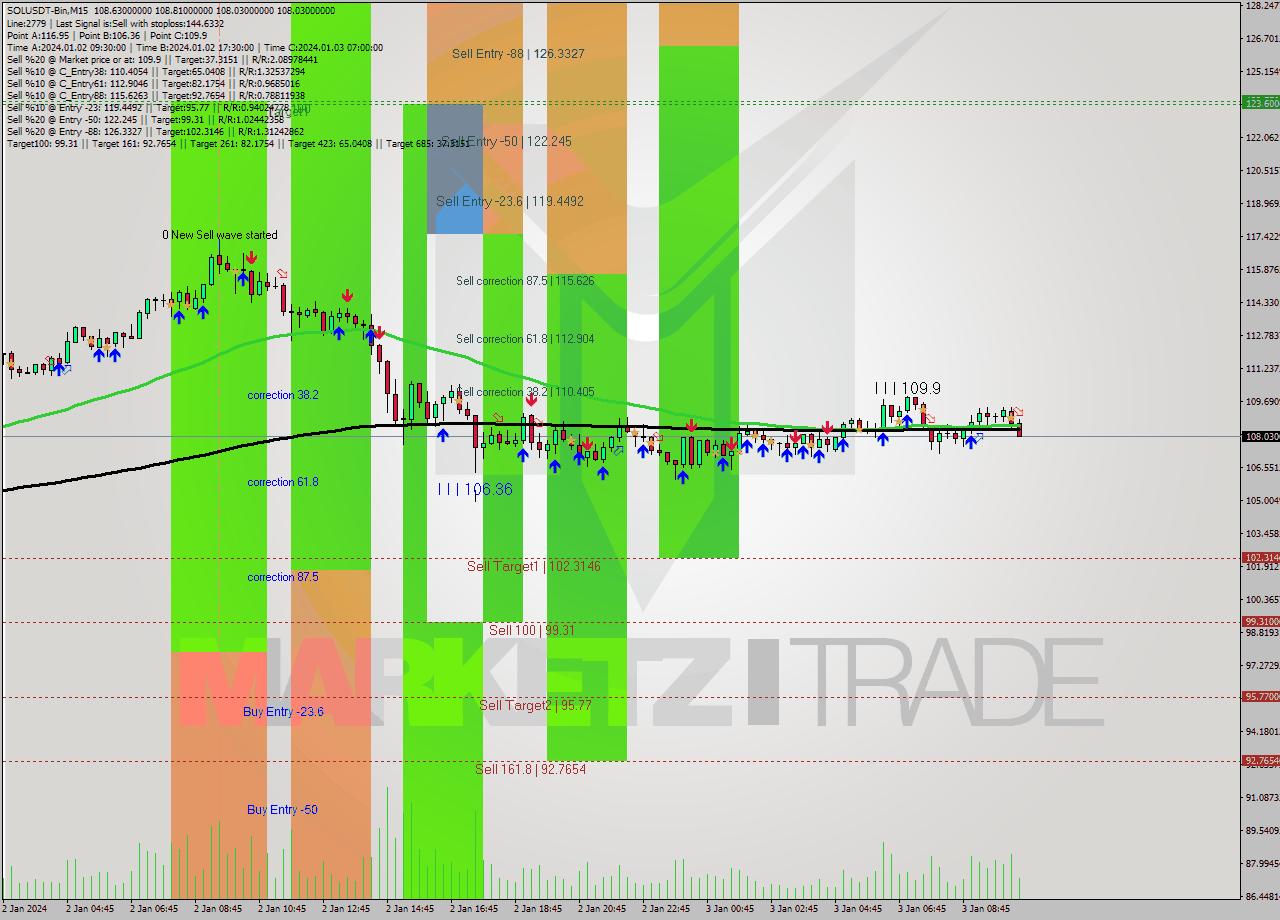Click 'Sell correction 38.2 | 110.405' label
This screenshot has height=920, width=1280.
[x=525, y=392]
